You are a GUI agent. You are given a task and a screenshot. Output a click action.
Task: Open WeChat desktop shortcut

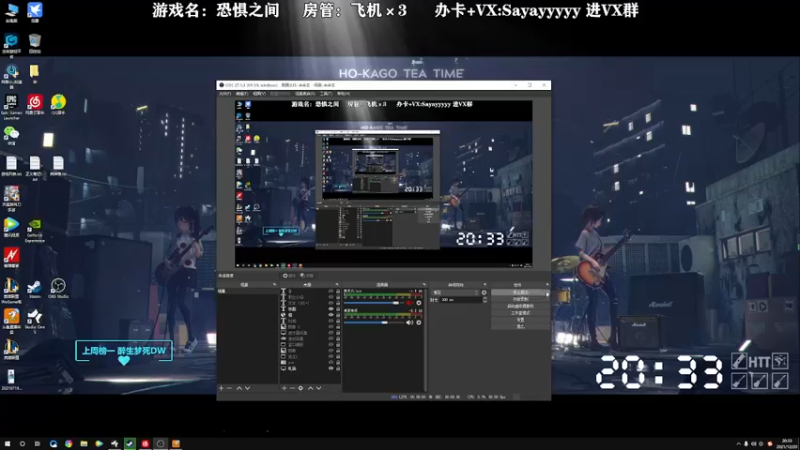click(x=11, y=134)
